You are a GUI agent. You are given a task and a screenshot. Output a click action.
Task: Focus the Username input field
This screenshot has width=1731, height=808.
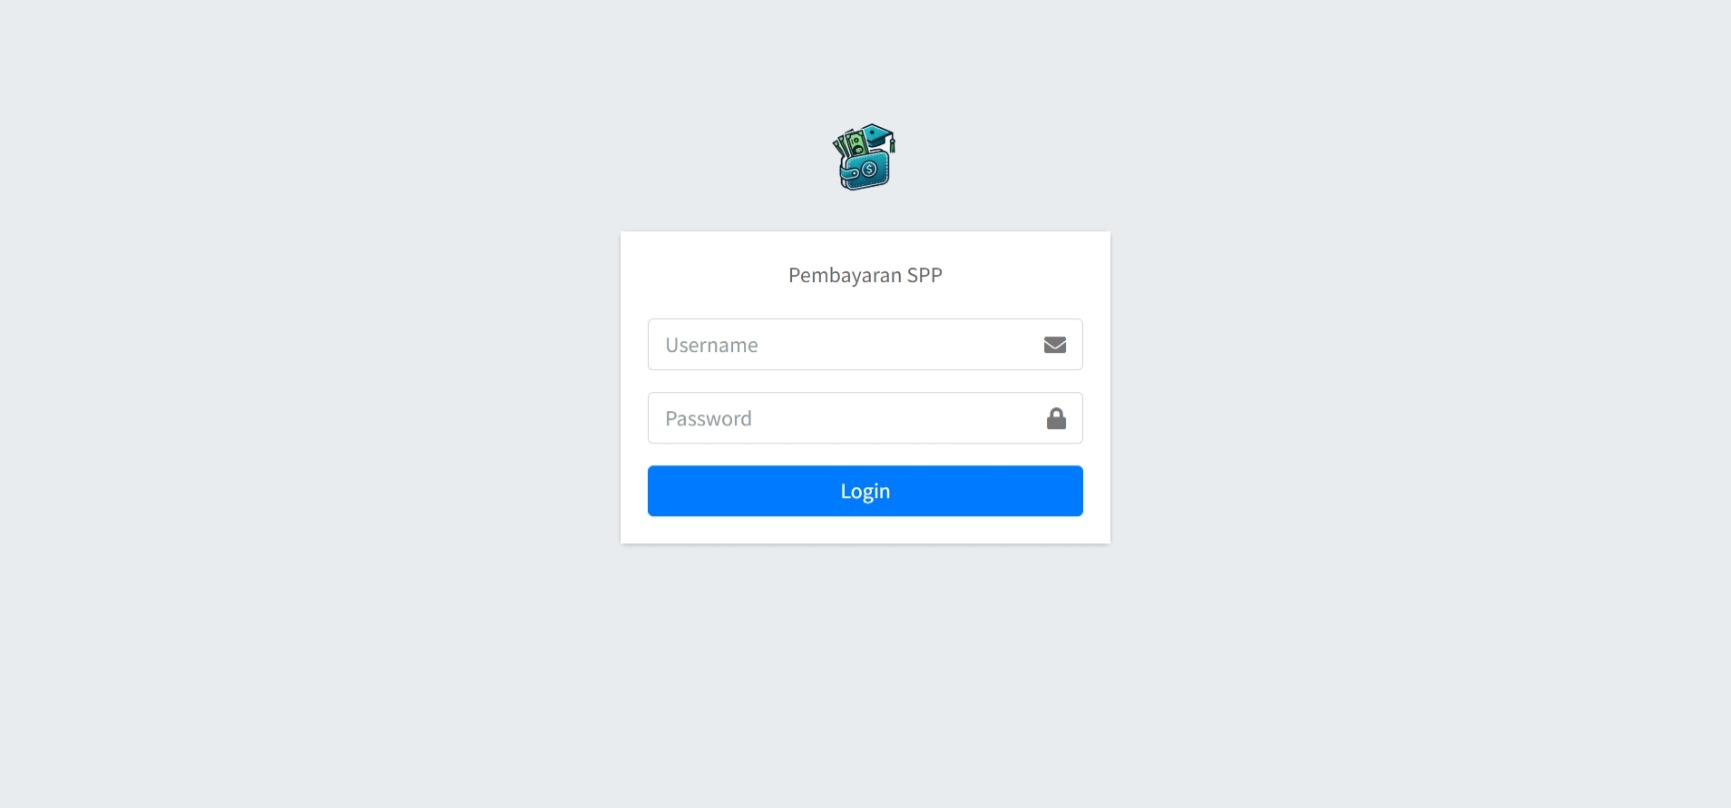865,344
